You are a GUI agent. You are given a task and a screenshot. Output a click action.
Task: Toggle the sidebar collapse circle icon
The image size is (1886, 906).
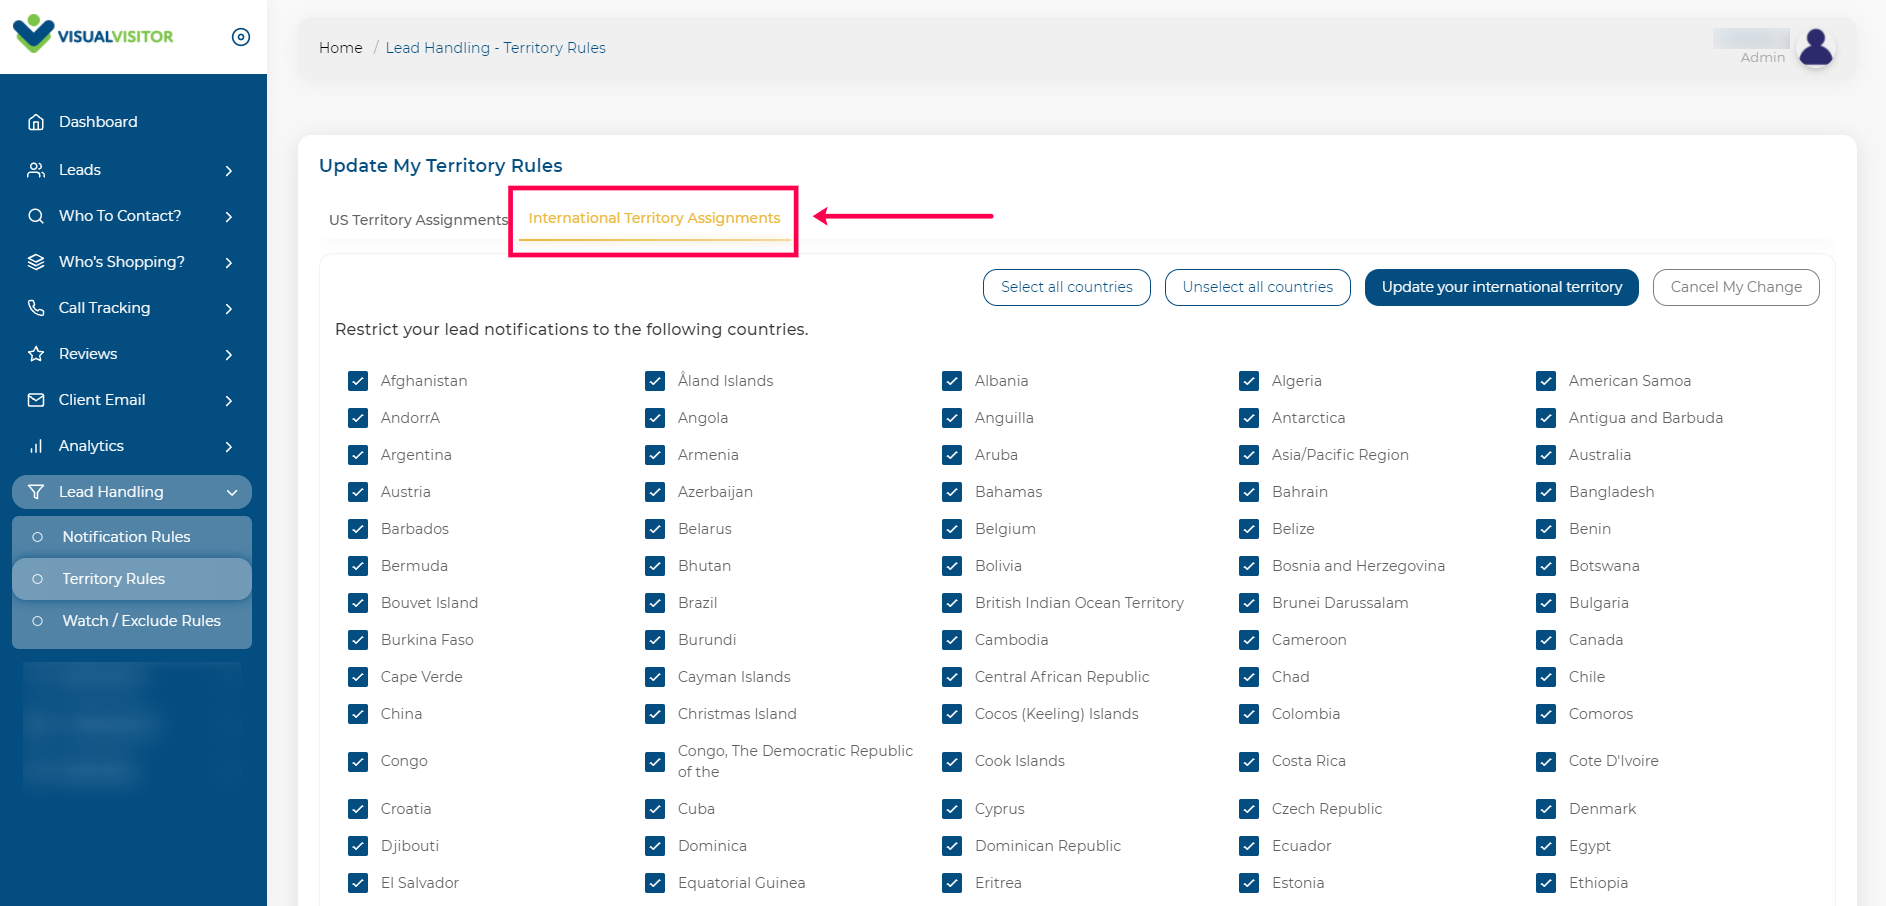[241, 37]
